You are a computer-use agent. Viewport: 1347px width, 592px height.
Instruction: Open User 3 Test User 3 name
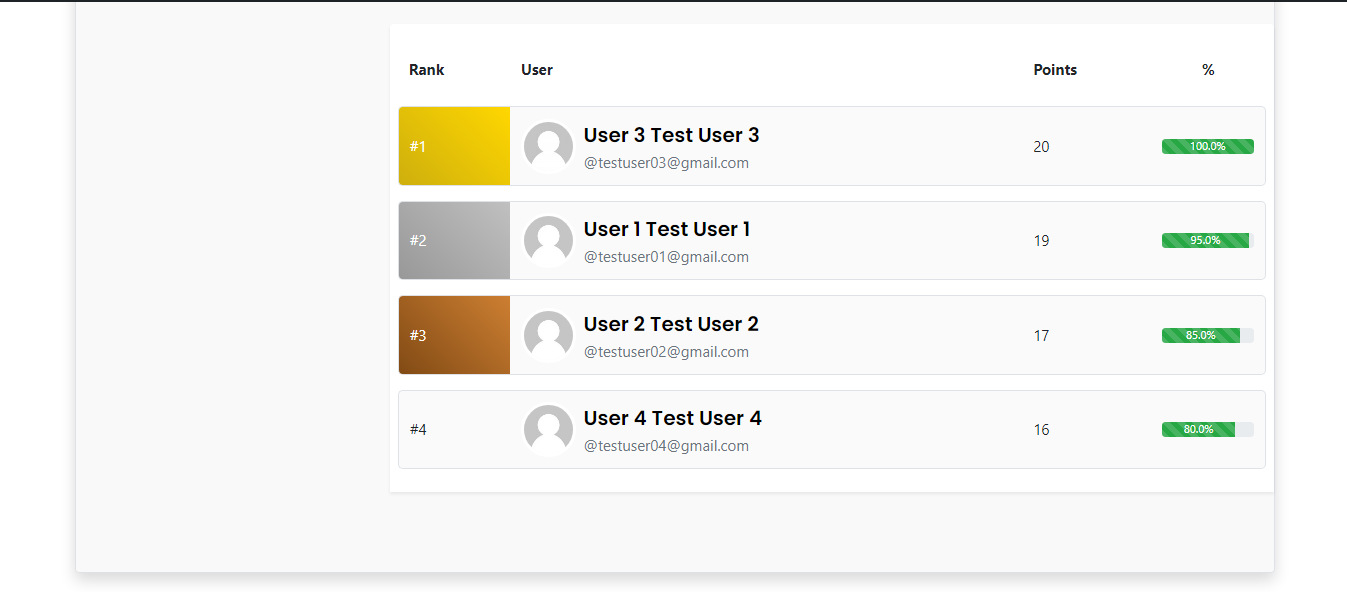(671, 135)
